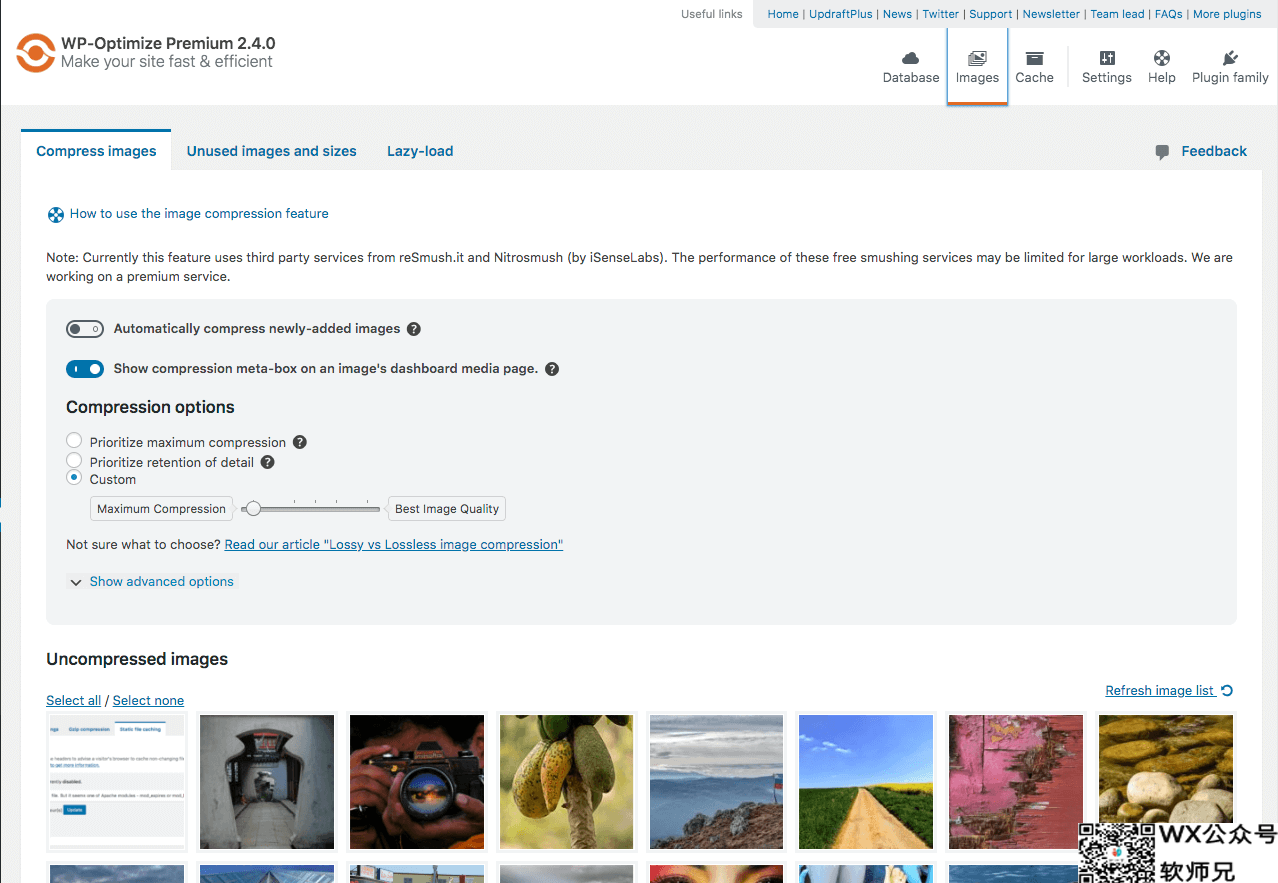Switch to Unused images and sizes tab

271,151
